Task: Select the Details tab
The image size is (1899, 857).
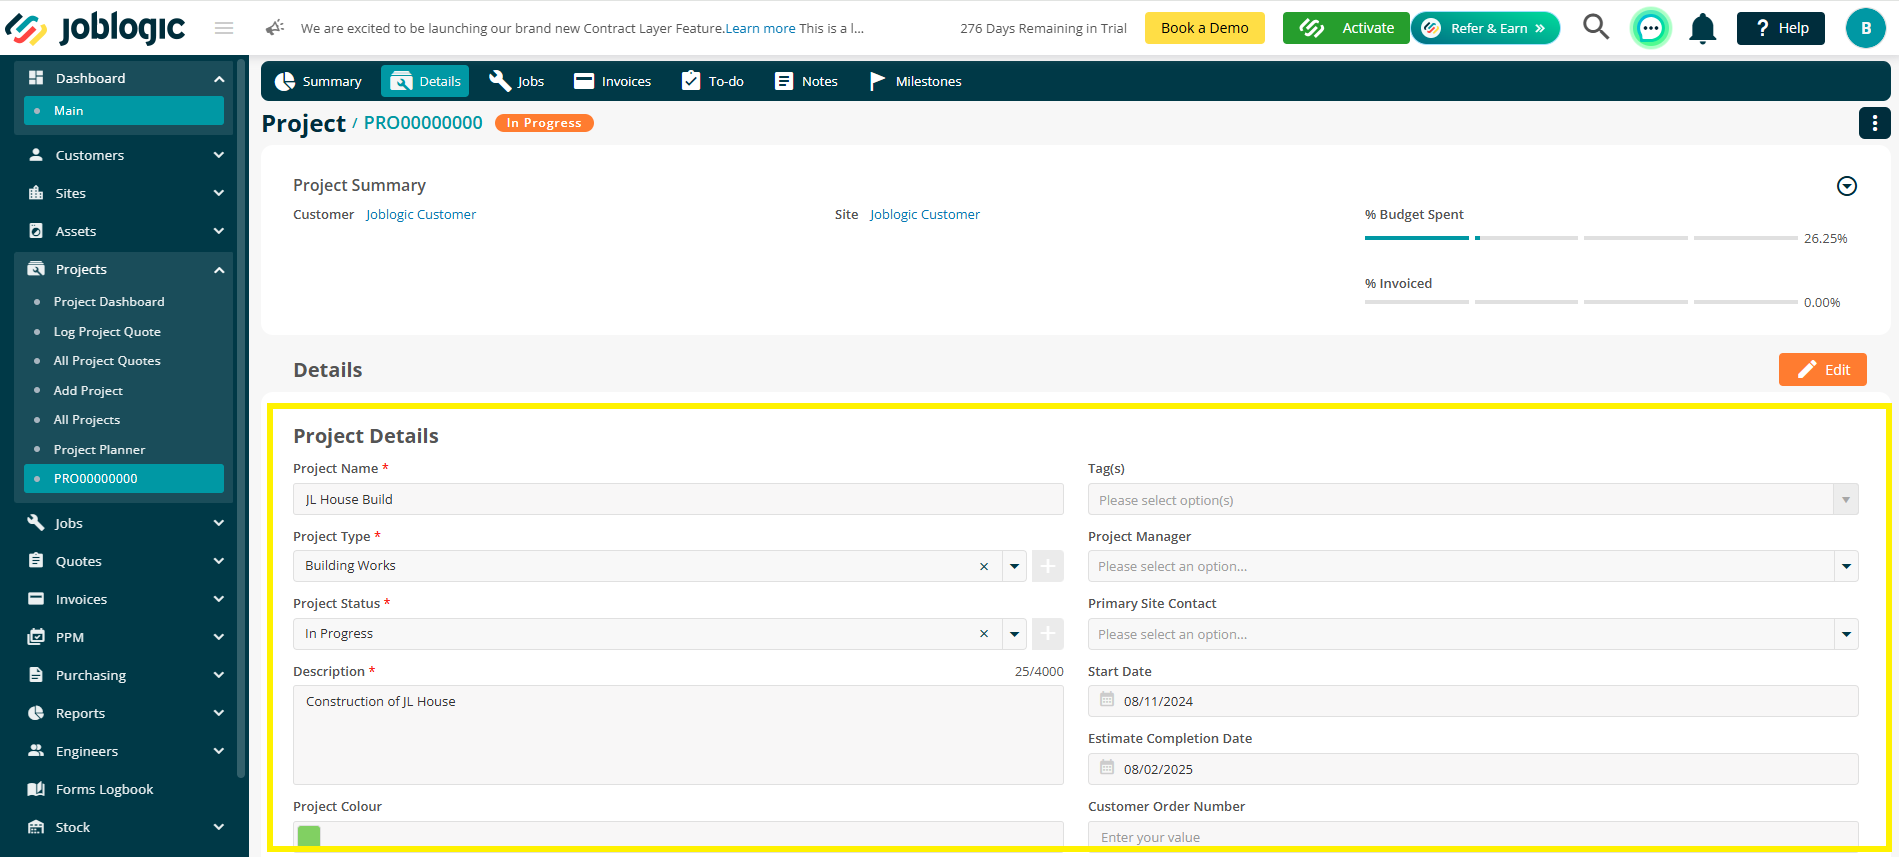Action: 425,81
